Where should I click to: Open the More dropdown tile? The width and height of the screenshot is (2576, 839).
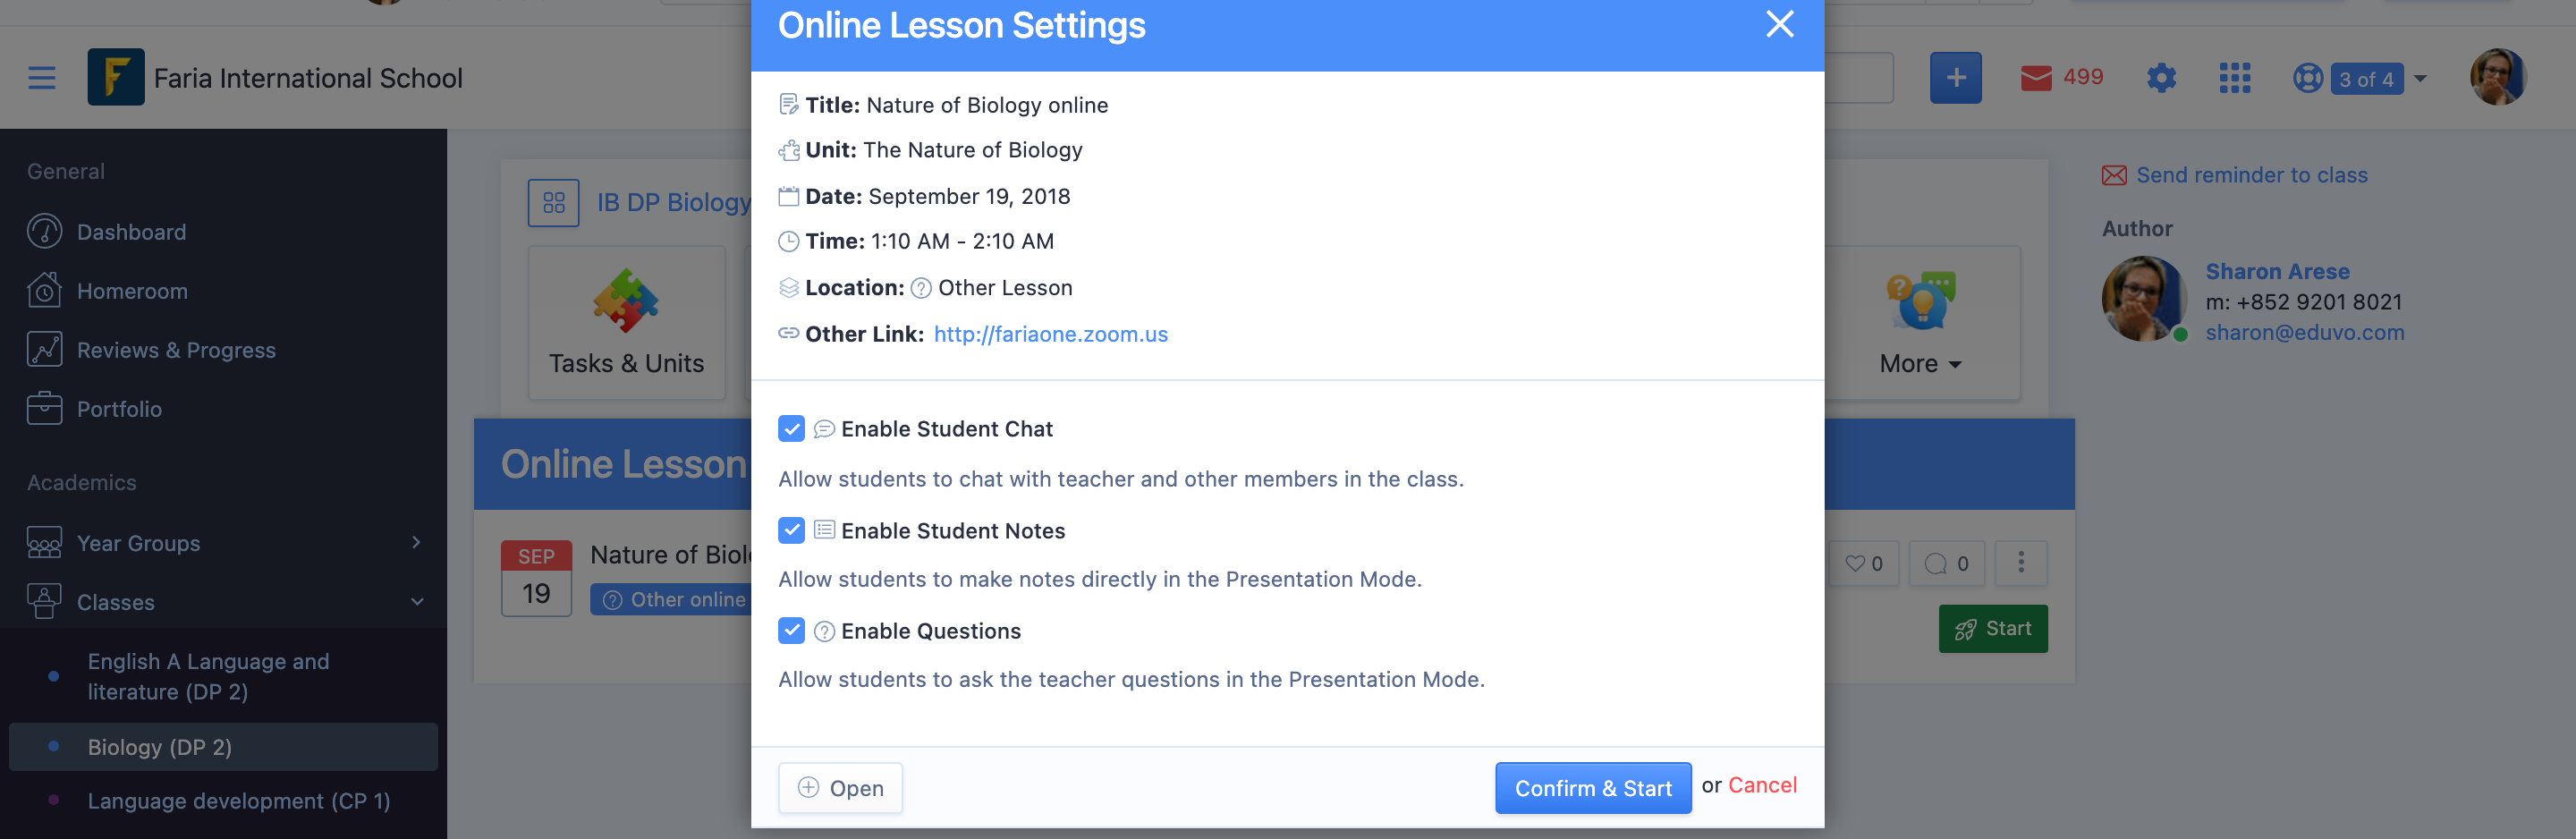[x=1919, y=323]
